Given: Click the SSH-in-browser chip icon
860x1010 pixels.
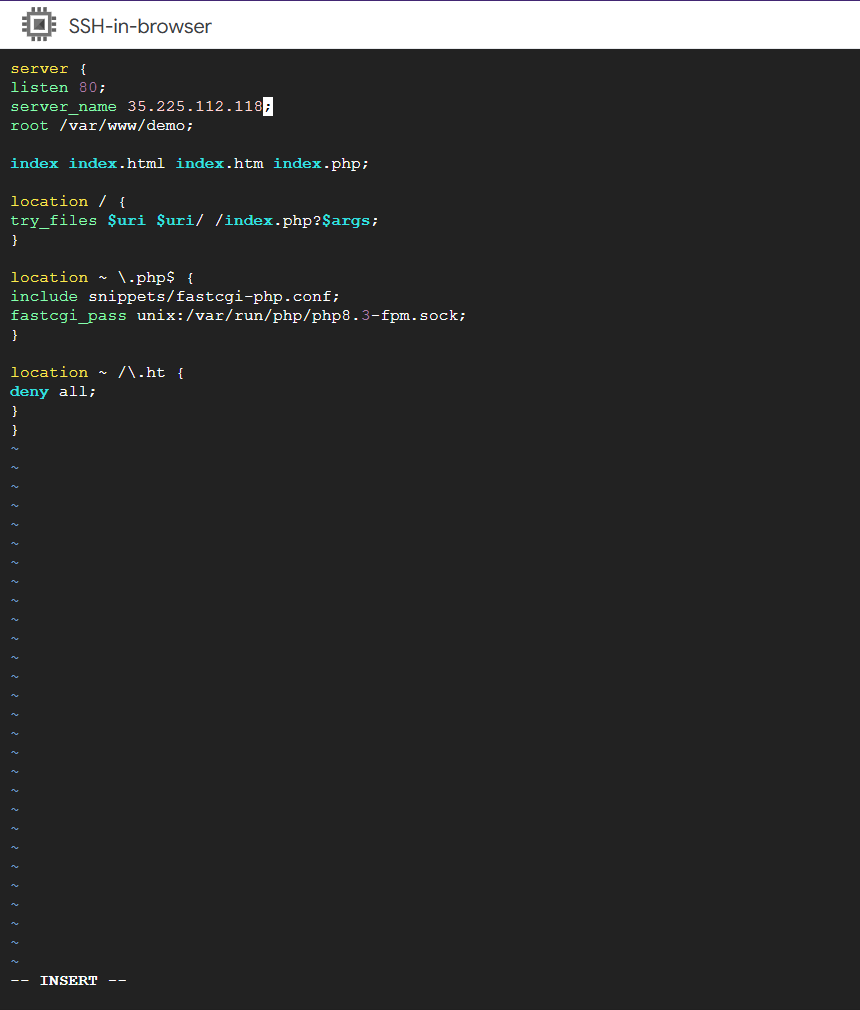Looking at the screenshot, I should click(39, 25).
